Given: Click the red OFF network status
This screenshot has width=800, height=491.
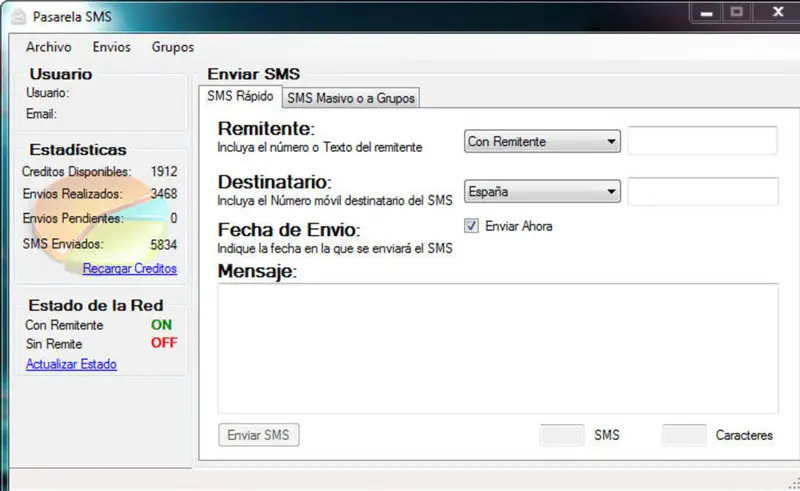Looking at the screenshot, I should click(164, 343).
